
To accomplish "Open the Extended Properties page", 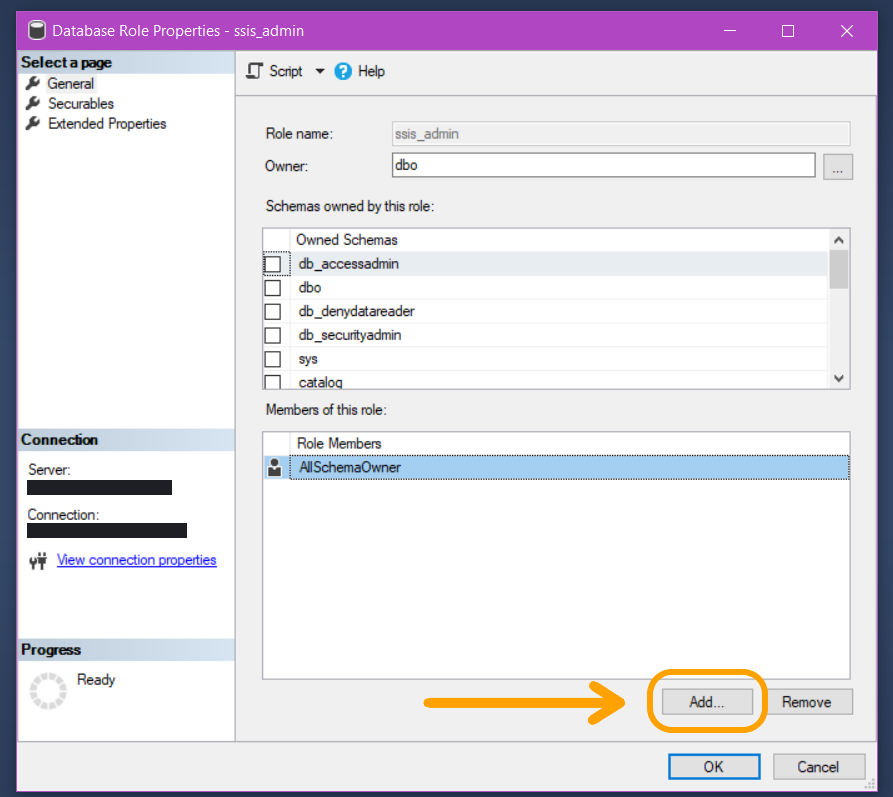I will [x=107, y=124].
